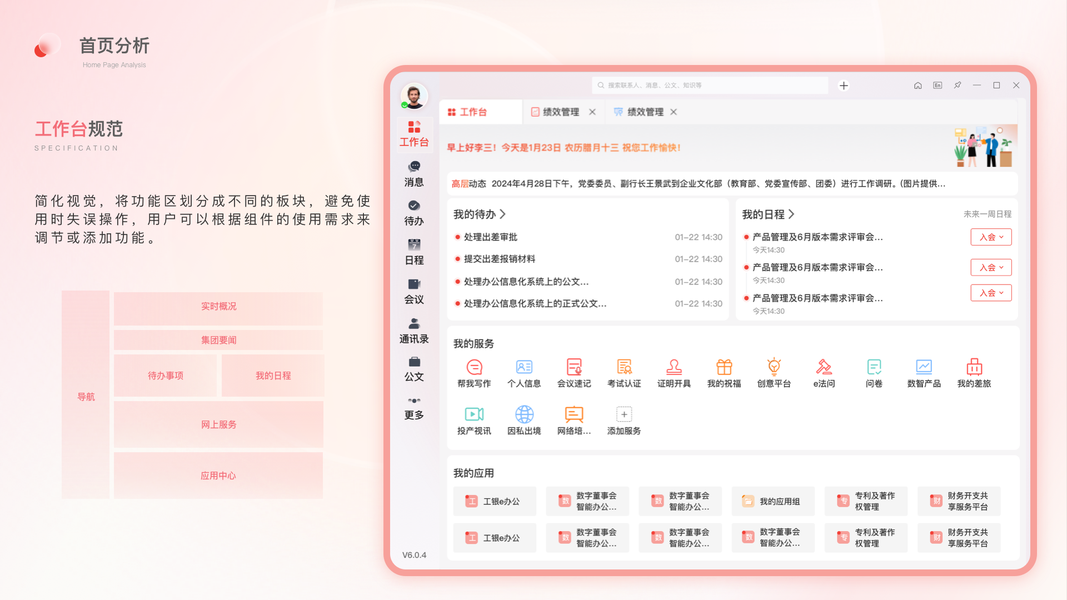1067x600 pixels.
Task: Close the second 绩效管理 tab
Action: (x=674, y=112)
